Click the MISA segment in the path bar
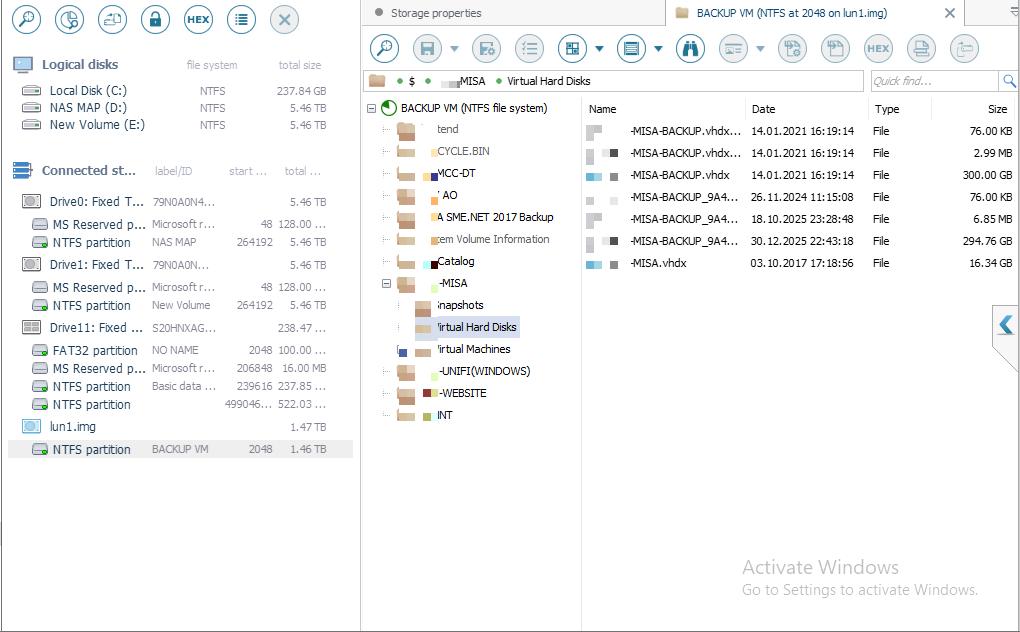The width and height of the screenshot is (1020, 632). point(472,81)
